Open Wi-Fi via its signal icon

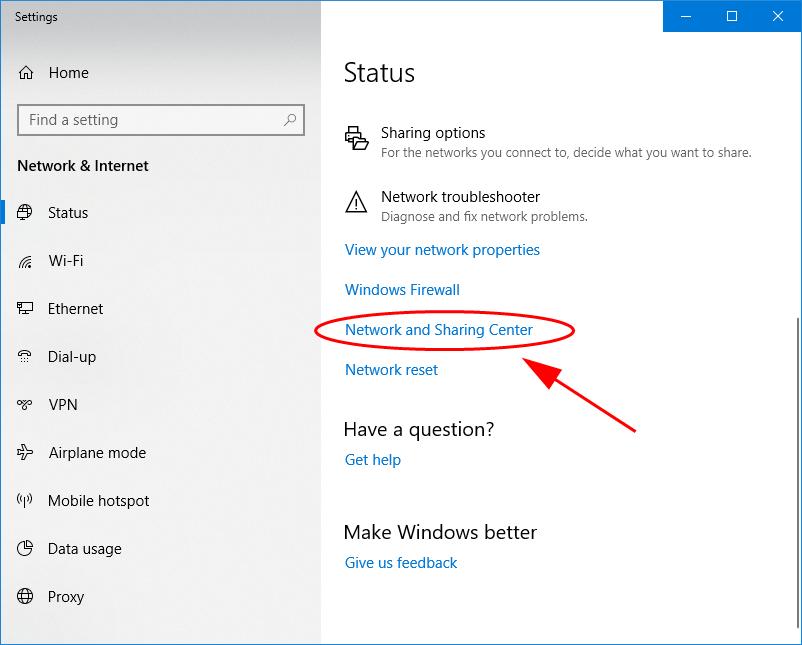click(26, 261)
